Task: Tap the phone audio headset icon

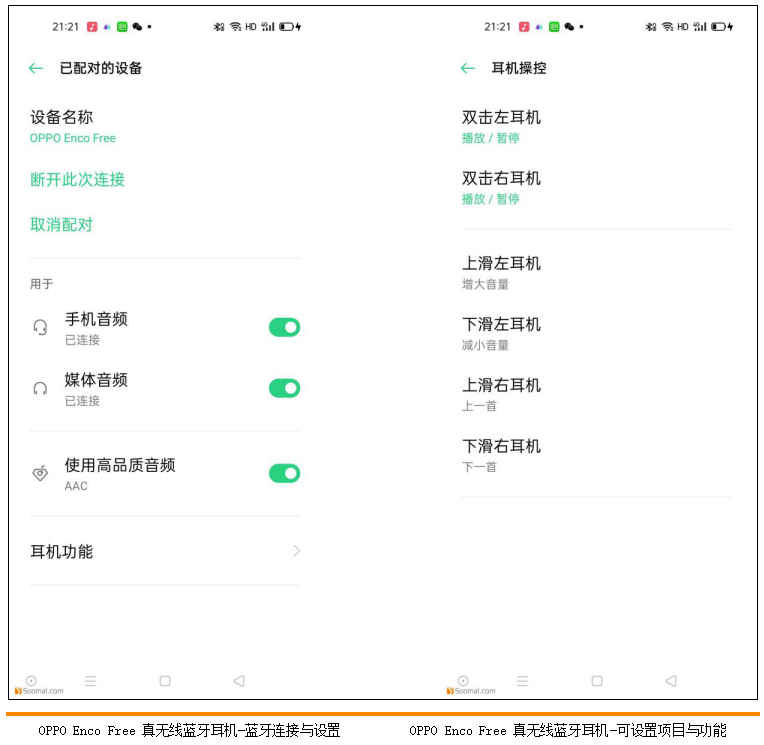Action: 40,327
